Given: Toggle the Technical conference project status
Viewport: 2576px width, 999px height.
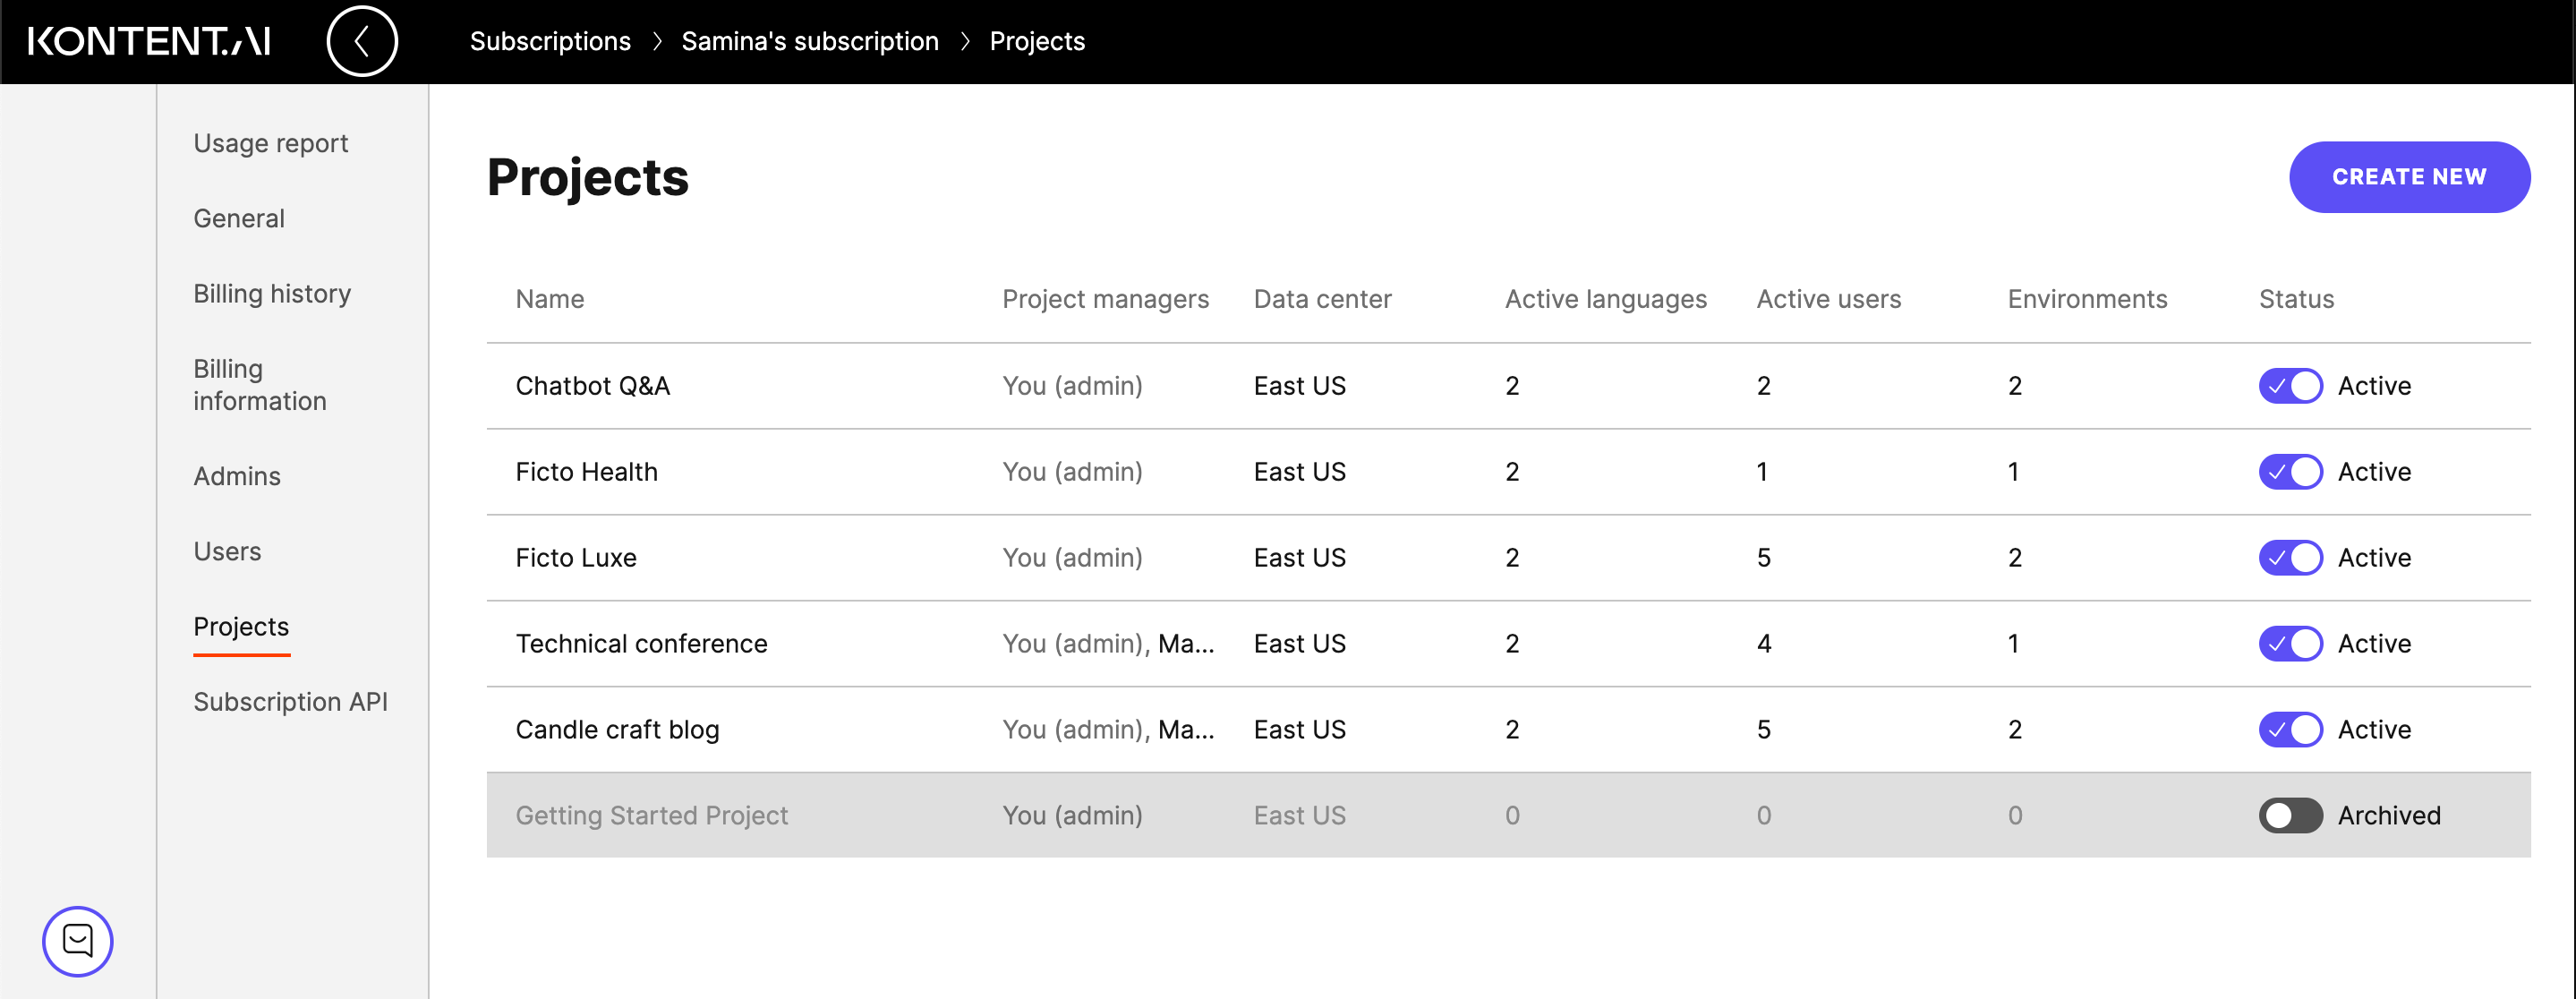Looking at the screenshot, I should [2290, 643].
